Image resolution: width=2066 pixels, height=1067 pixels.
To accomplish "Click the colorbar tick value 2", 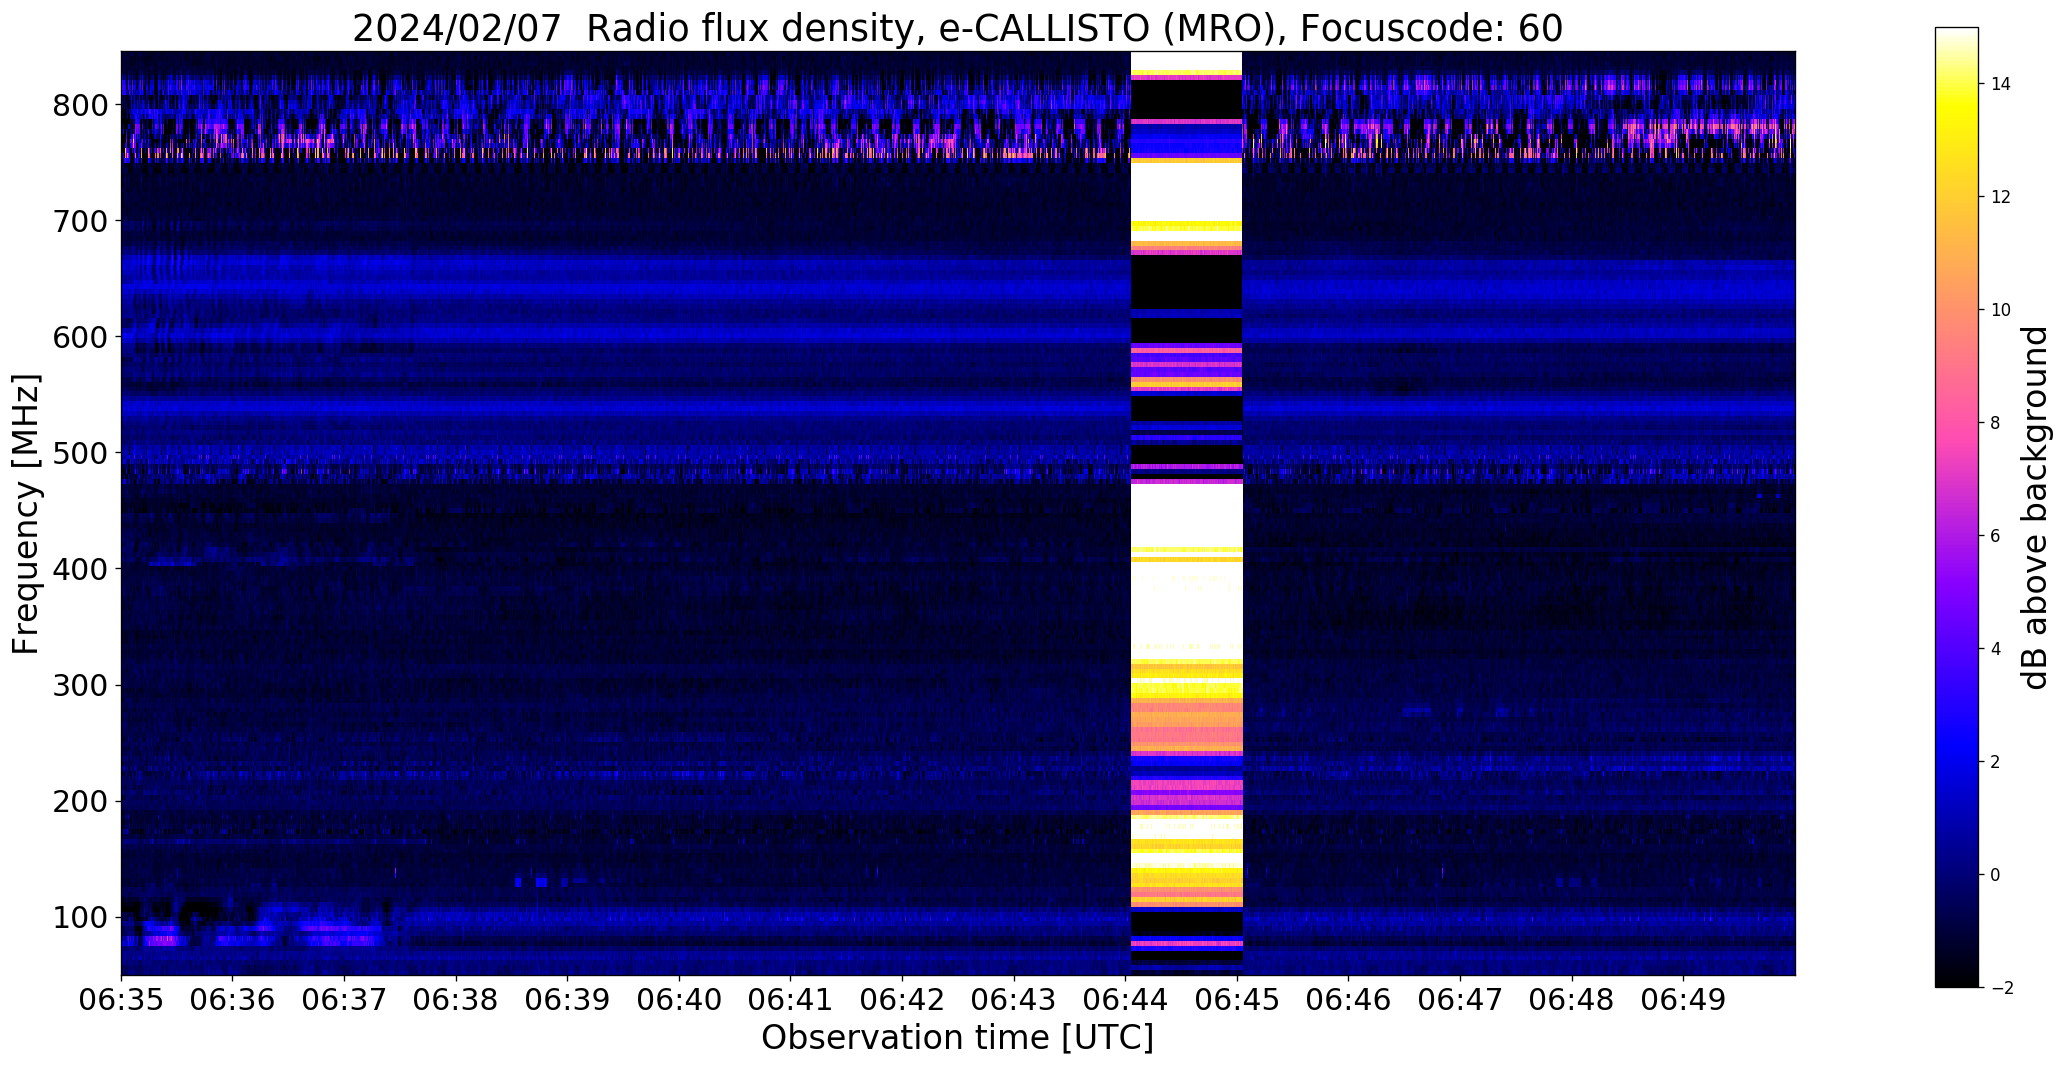I will coord(1996,762).
